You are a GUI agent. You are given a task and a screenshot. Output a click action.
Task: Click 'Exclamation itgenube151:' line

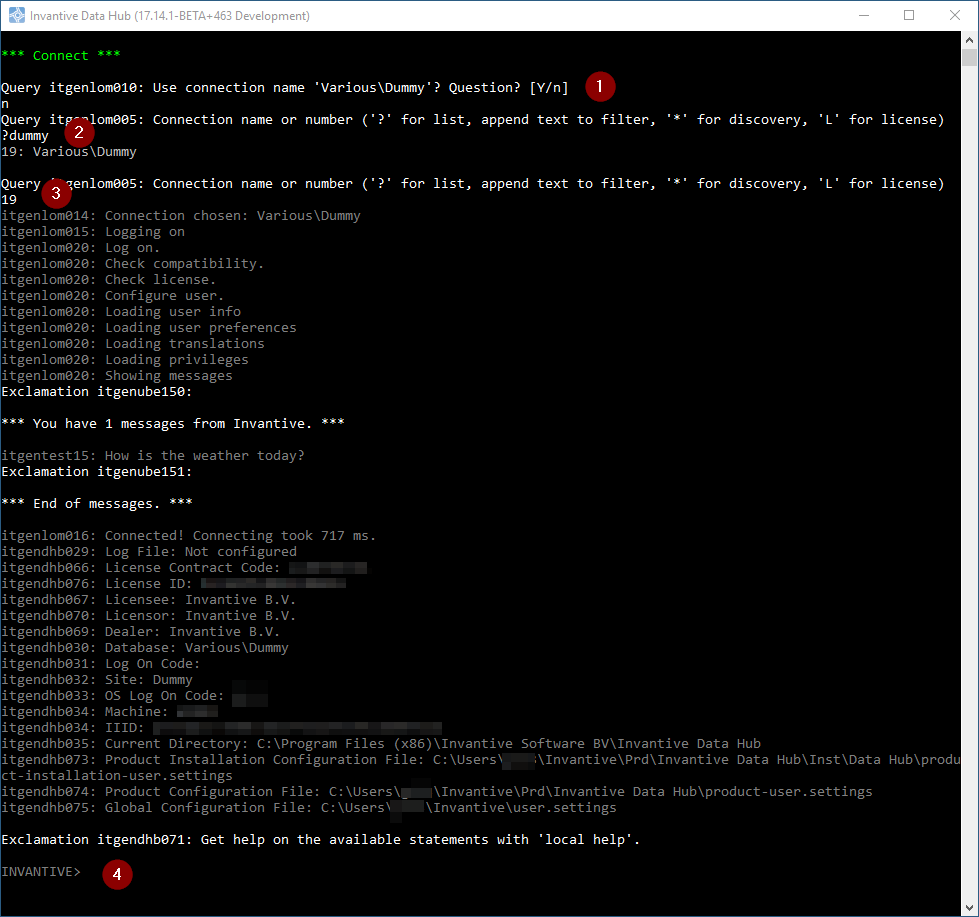coord(97,471)
